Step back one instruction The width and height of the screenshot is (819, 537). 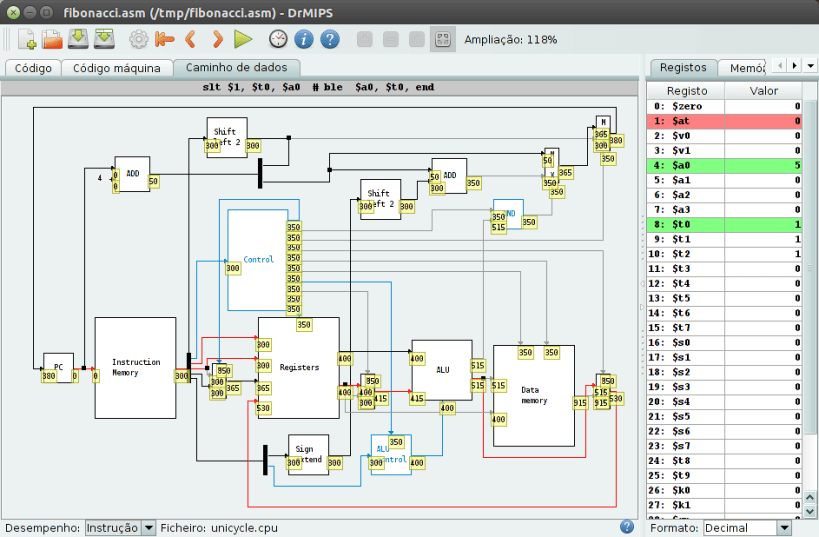tap(191, 40)
